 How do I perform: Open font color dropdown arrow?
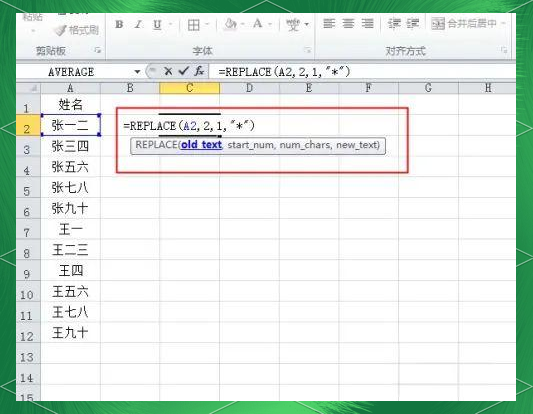[x=270, y=24]
